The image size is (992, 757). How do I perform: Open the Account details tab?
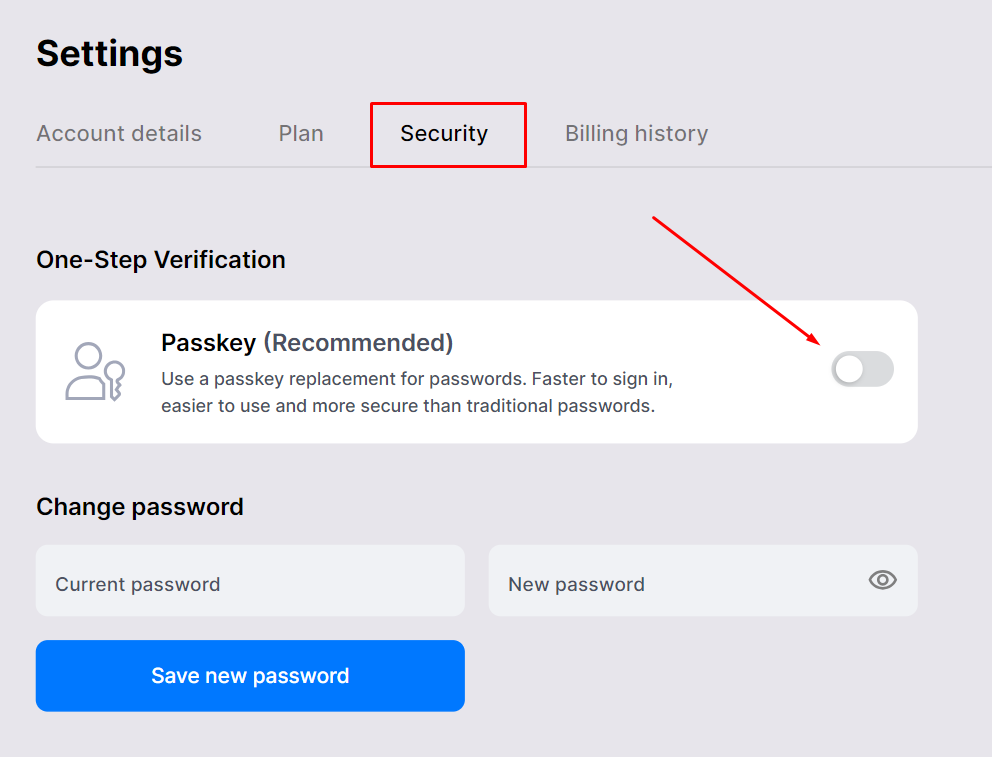click(x=119, y=133)
